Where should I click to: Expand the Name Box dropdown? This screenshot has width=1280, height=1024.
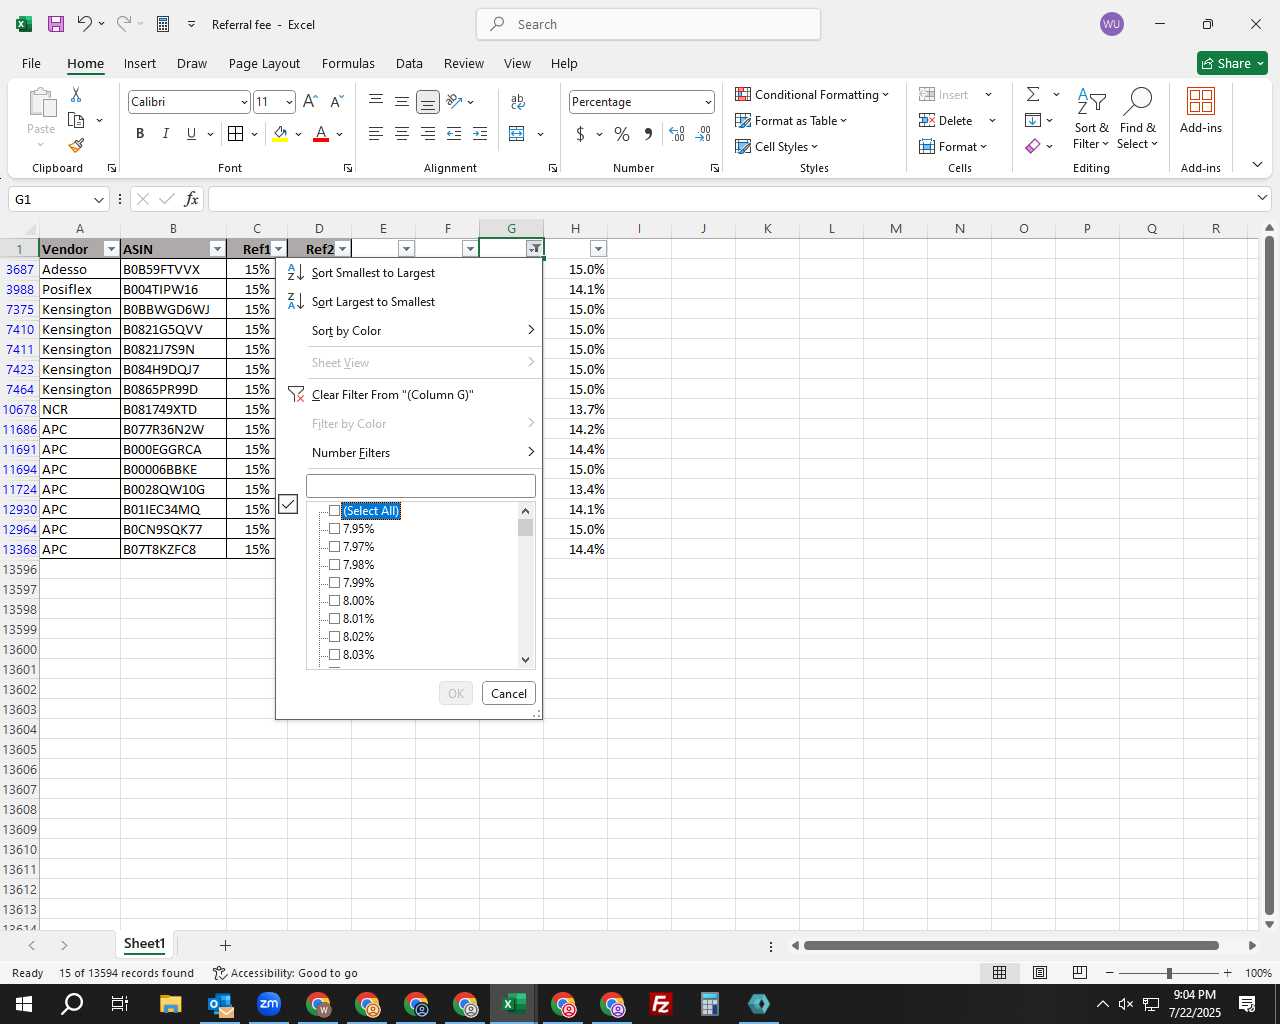[98, 199]
